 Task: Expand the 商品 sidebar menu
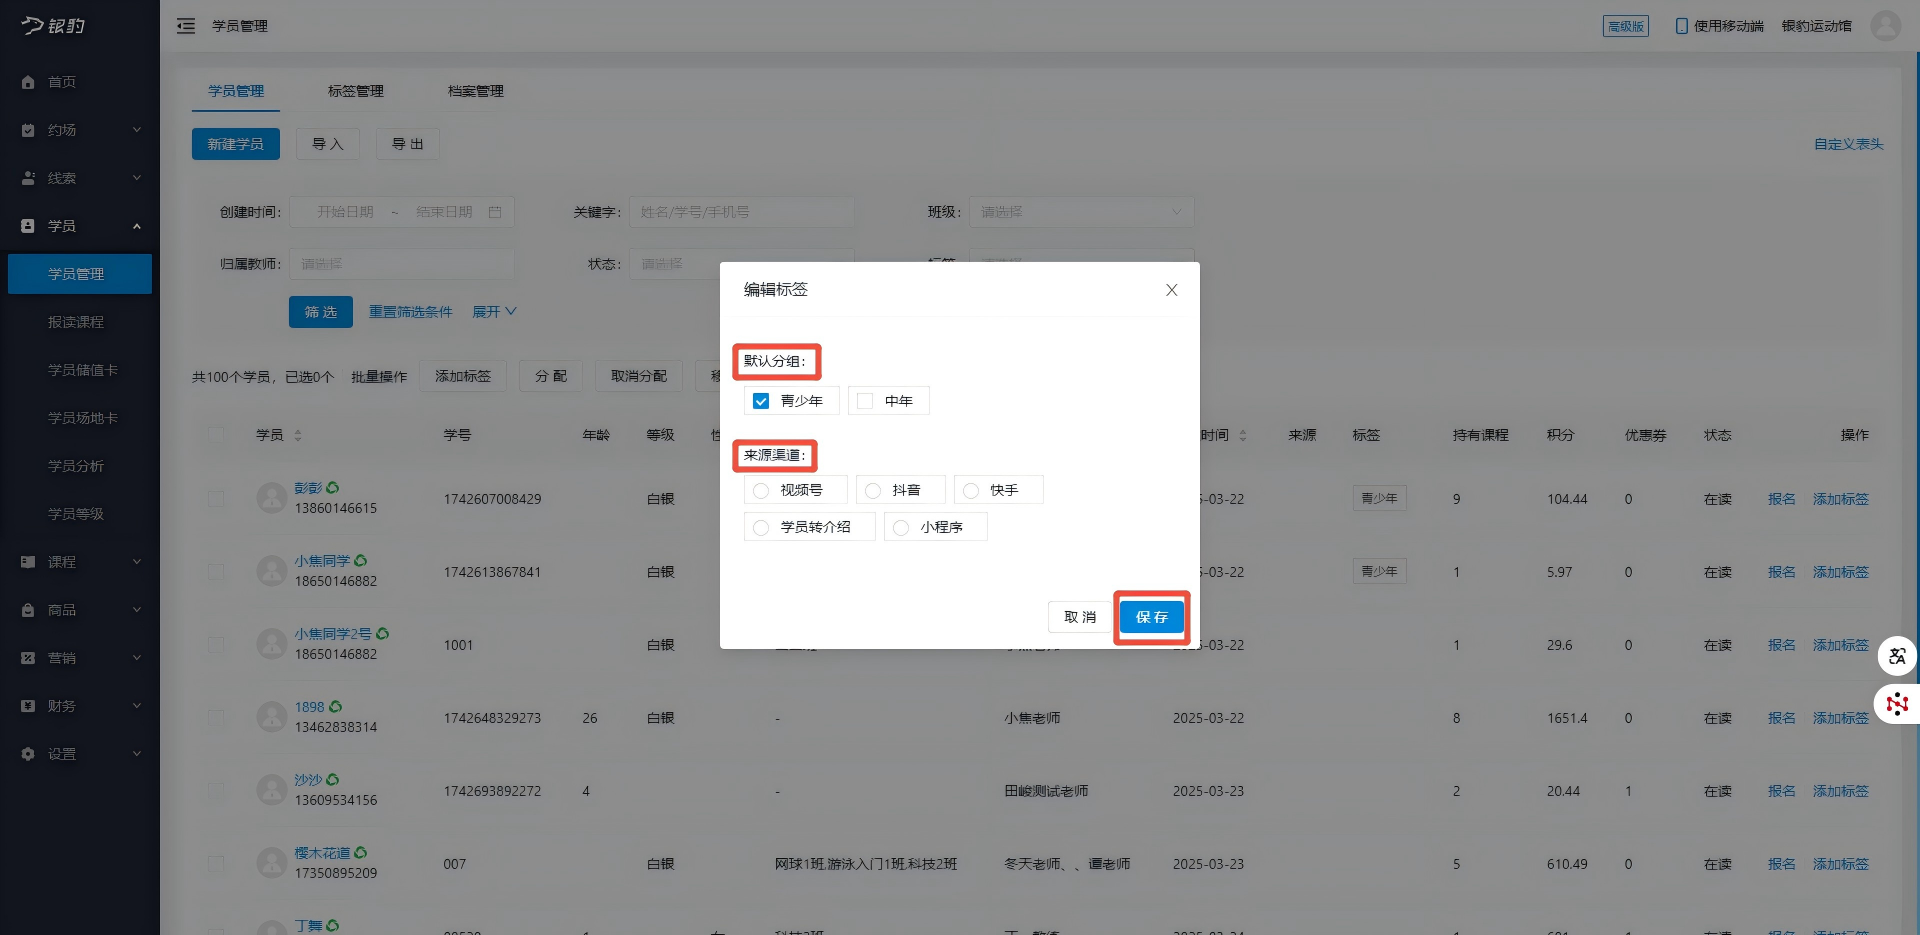[x=137, y=610]
